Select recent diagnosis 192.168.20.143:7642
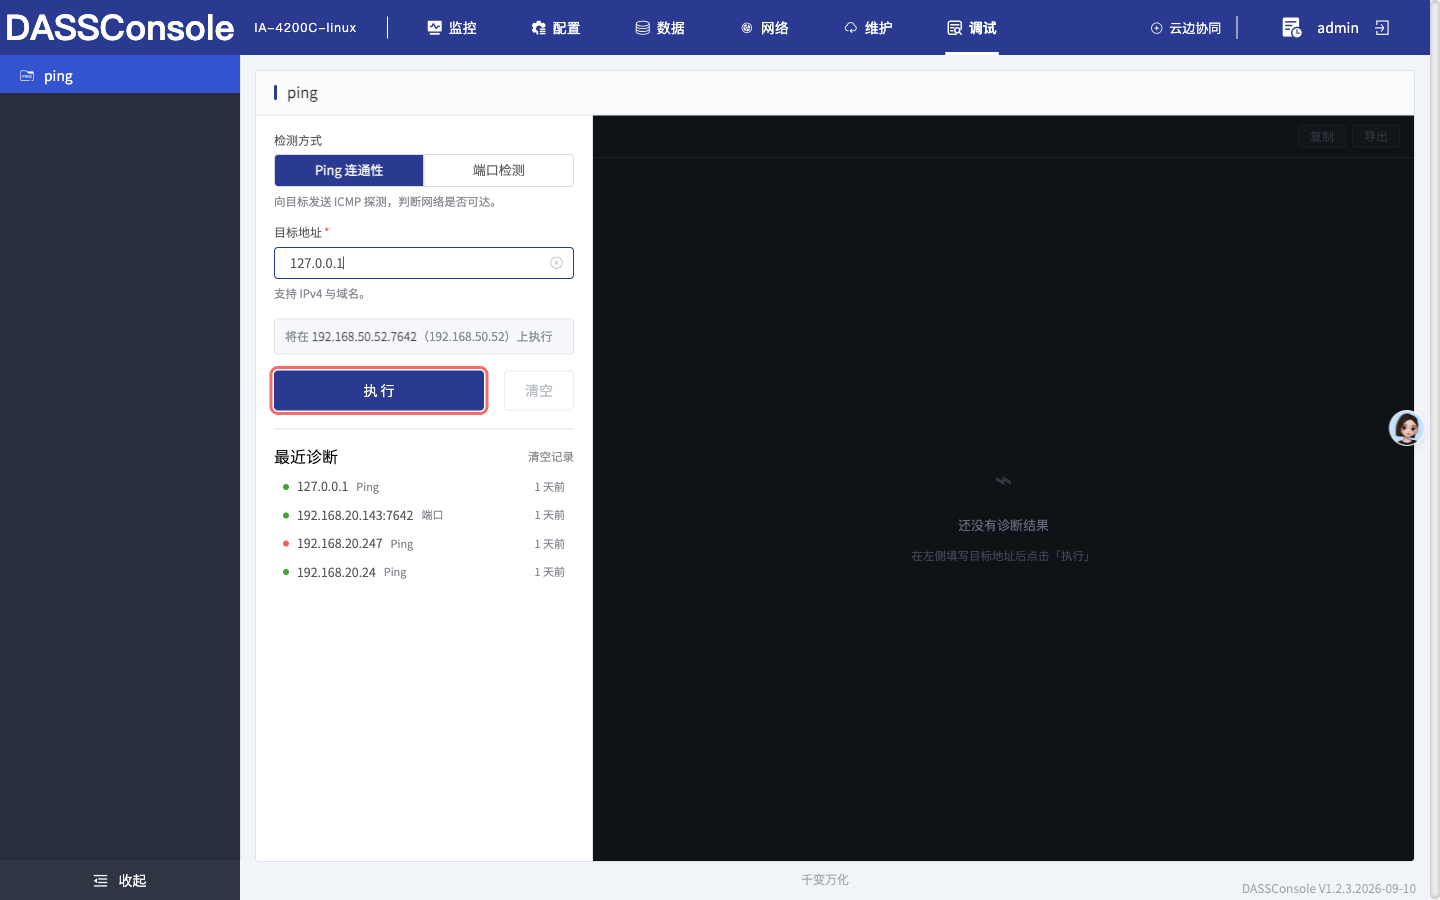 [x=424, y=515]
